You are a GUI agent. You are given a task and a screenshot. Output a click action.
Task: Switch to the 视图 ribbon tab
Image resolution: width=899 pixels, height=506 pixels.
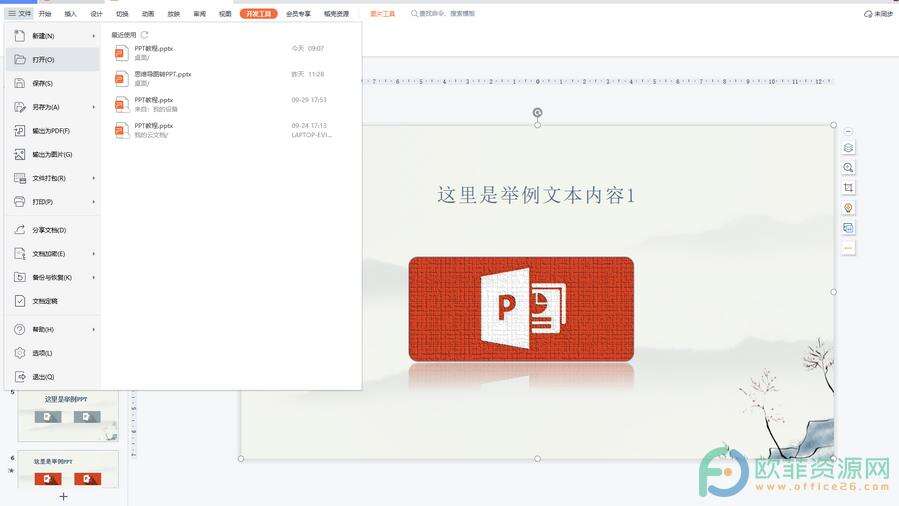[x=225, y=14]
